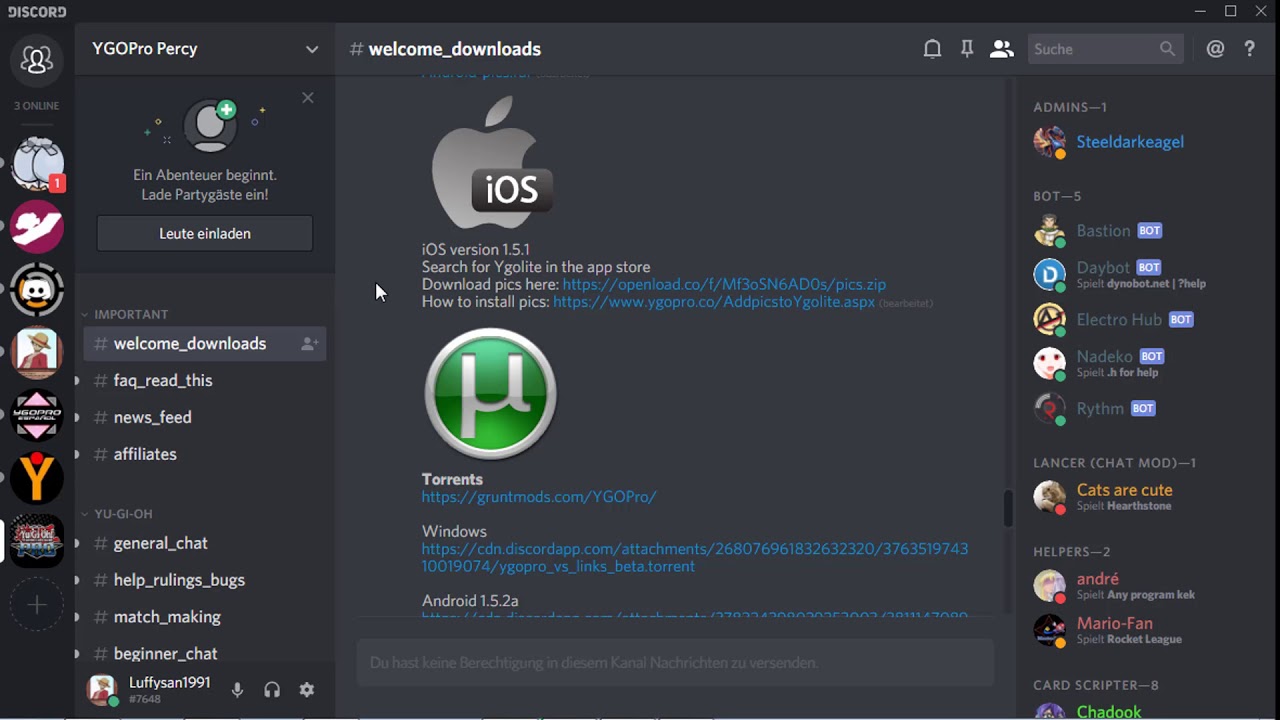
Task: Open the openload pics.zip link
Action: pyautogui.click(x=724, y=284)
